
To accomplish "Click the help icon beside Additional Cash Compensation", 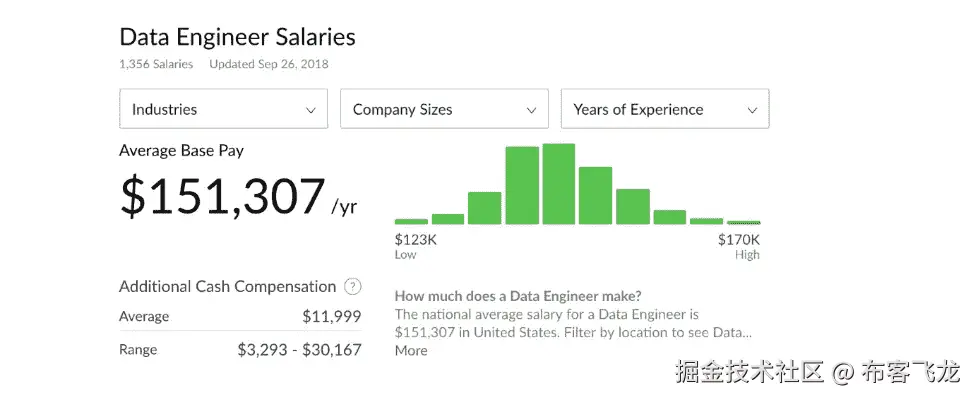I will [352, 287].
